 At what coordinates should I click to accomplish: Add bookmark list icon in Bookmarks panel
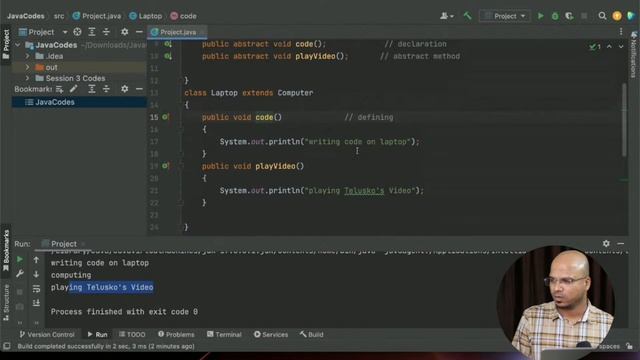click(60, 89)
